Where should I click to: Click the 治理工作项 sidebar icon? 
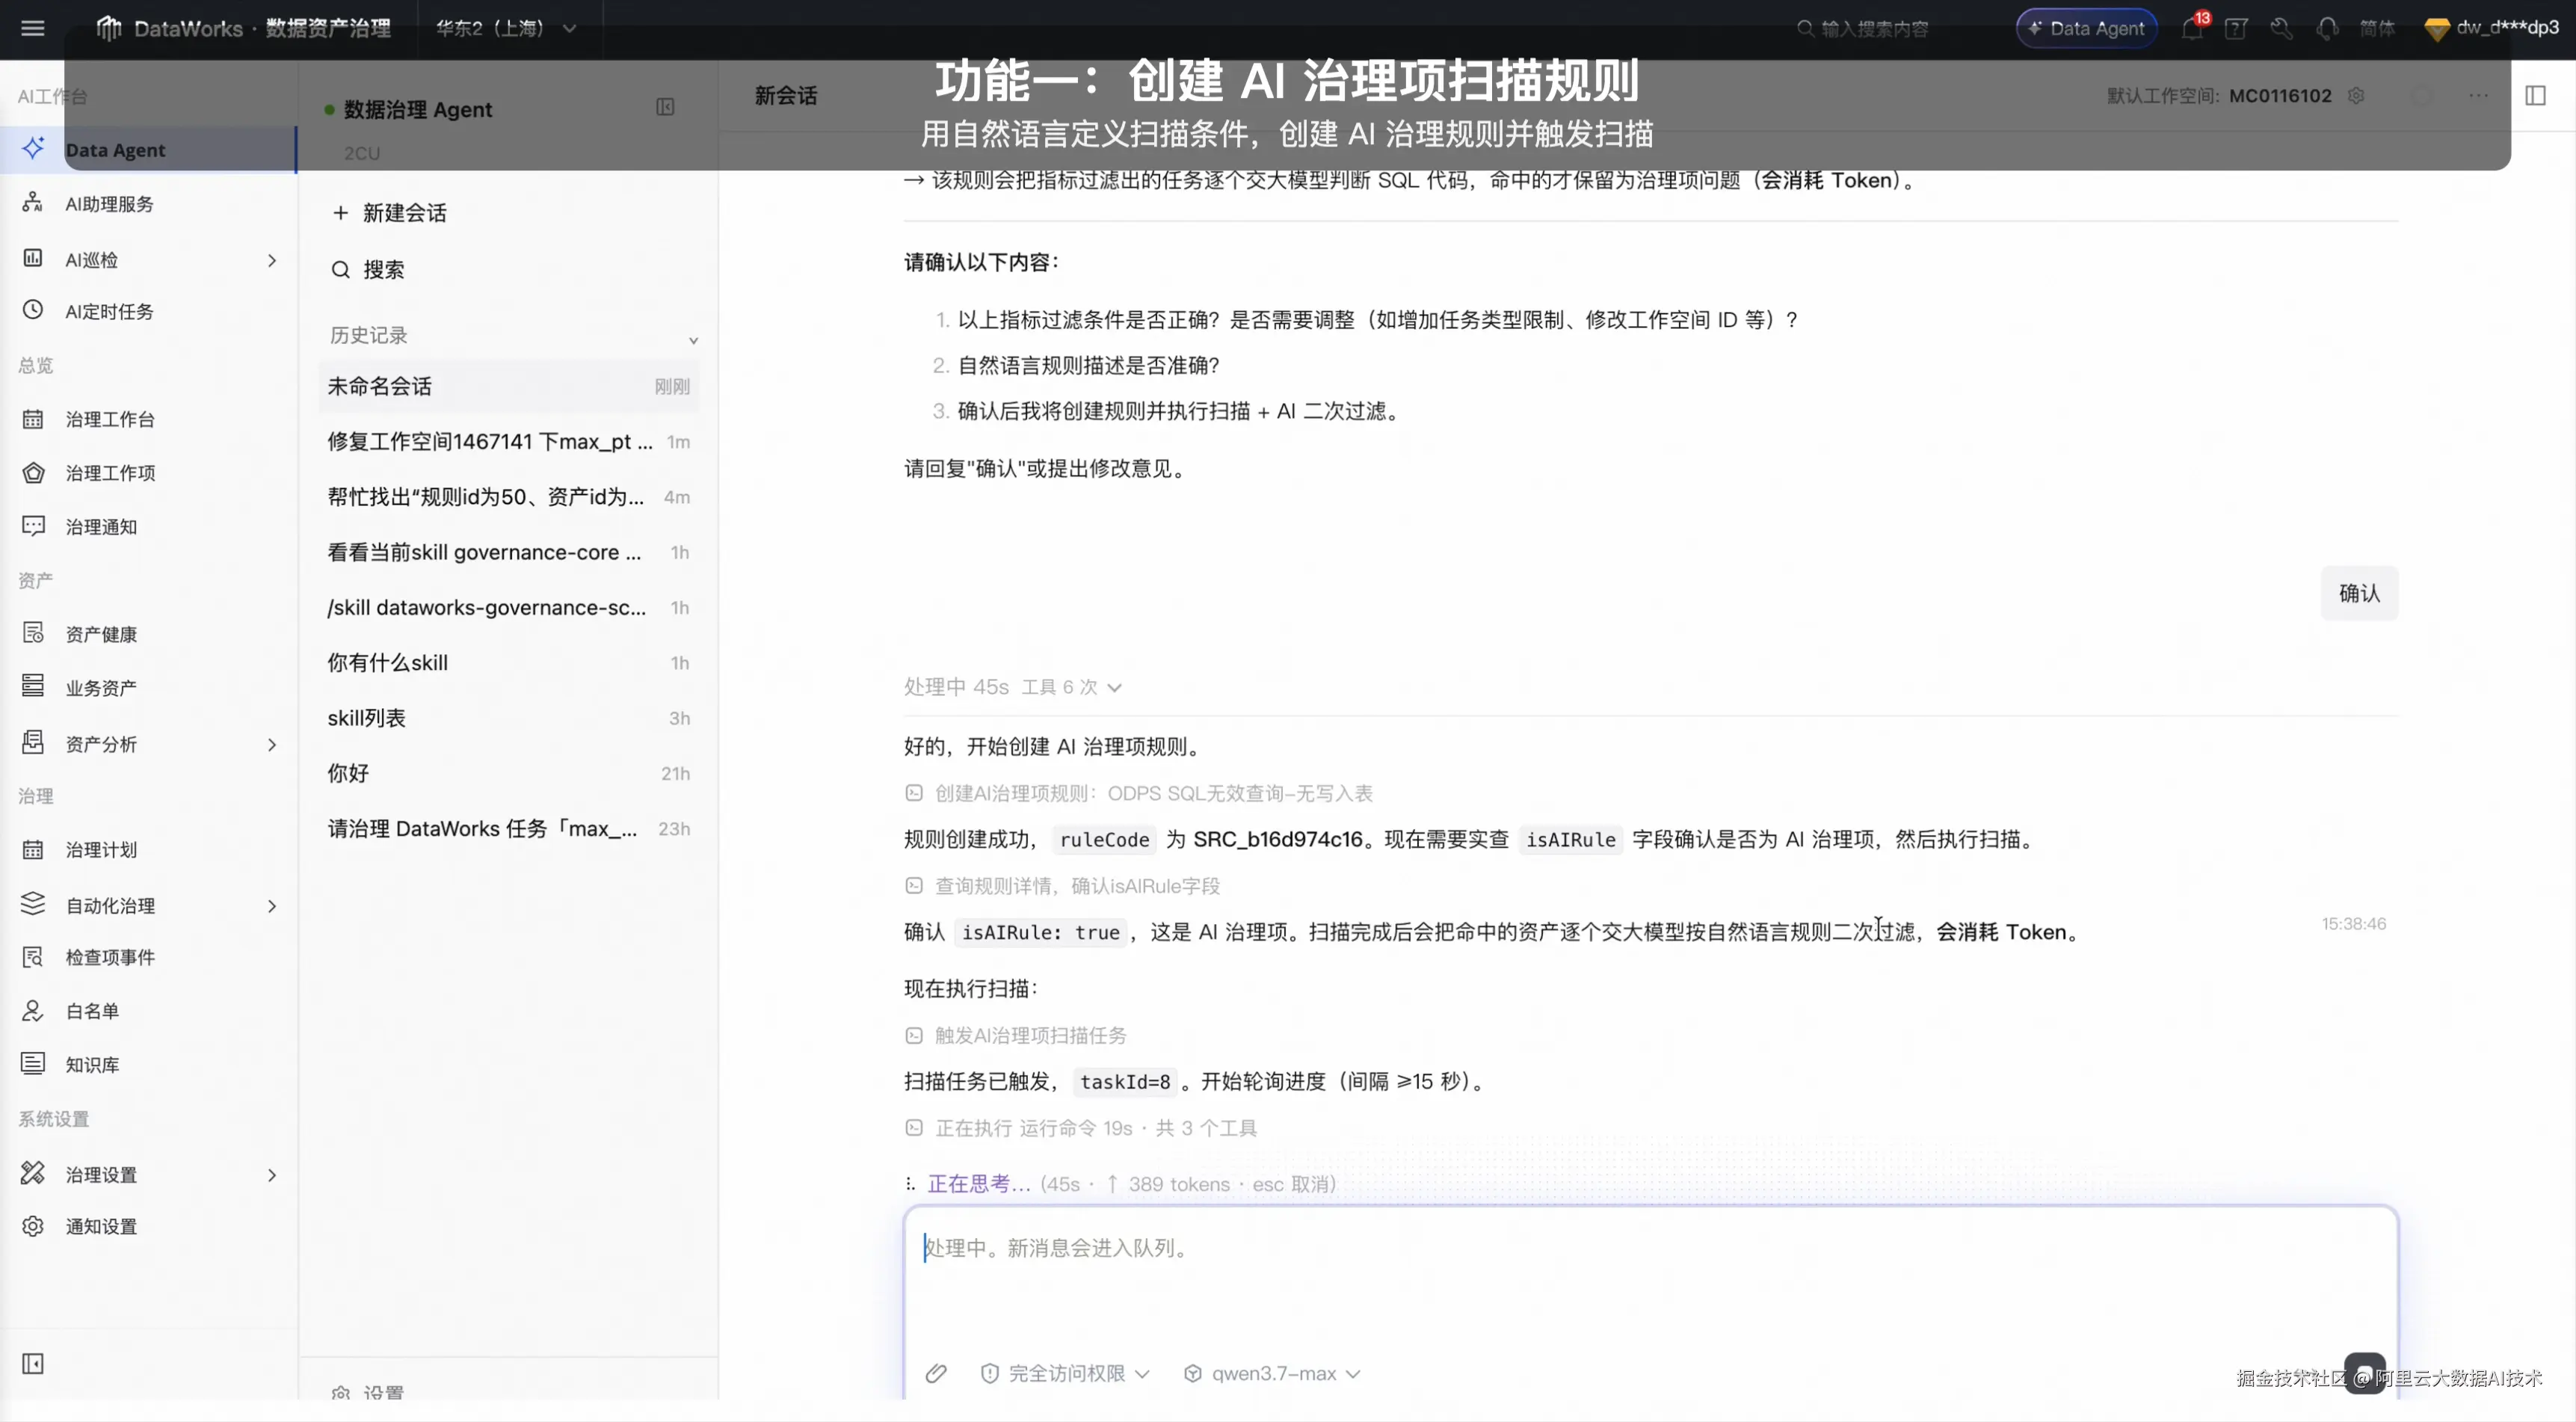(x=33, y=472)
